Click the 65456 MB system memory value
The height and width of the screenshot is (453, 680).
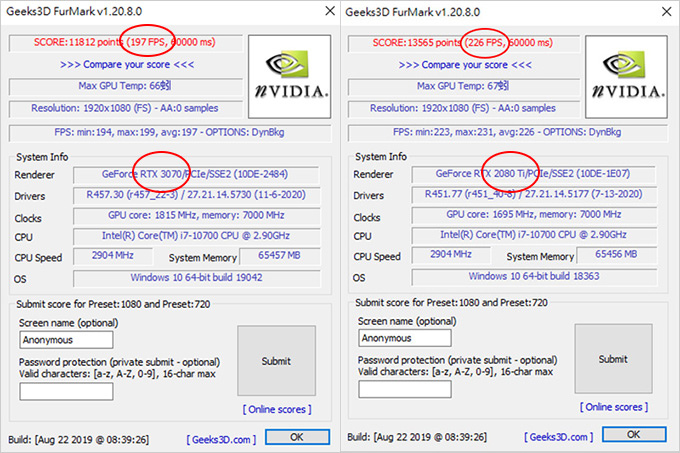[616, 254]
